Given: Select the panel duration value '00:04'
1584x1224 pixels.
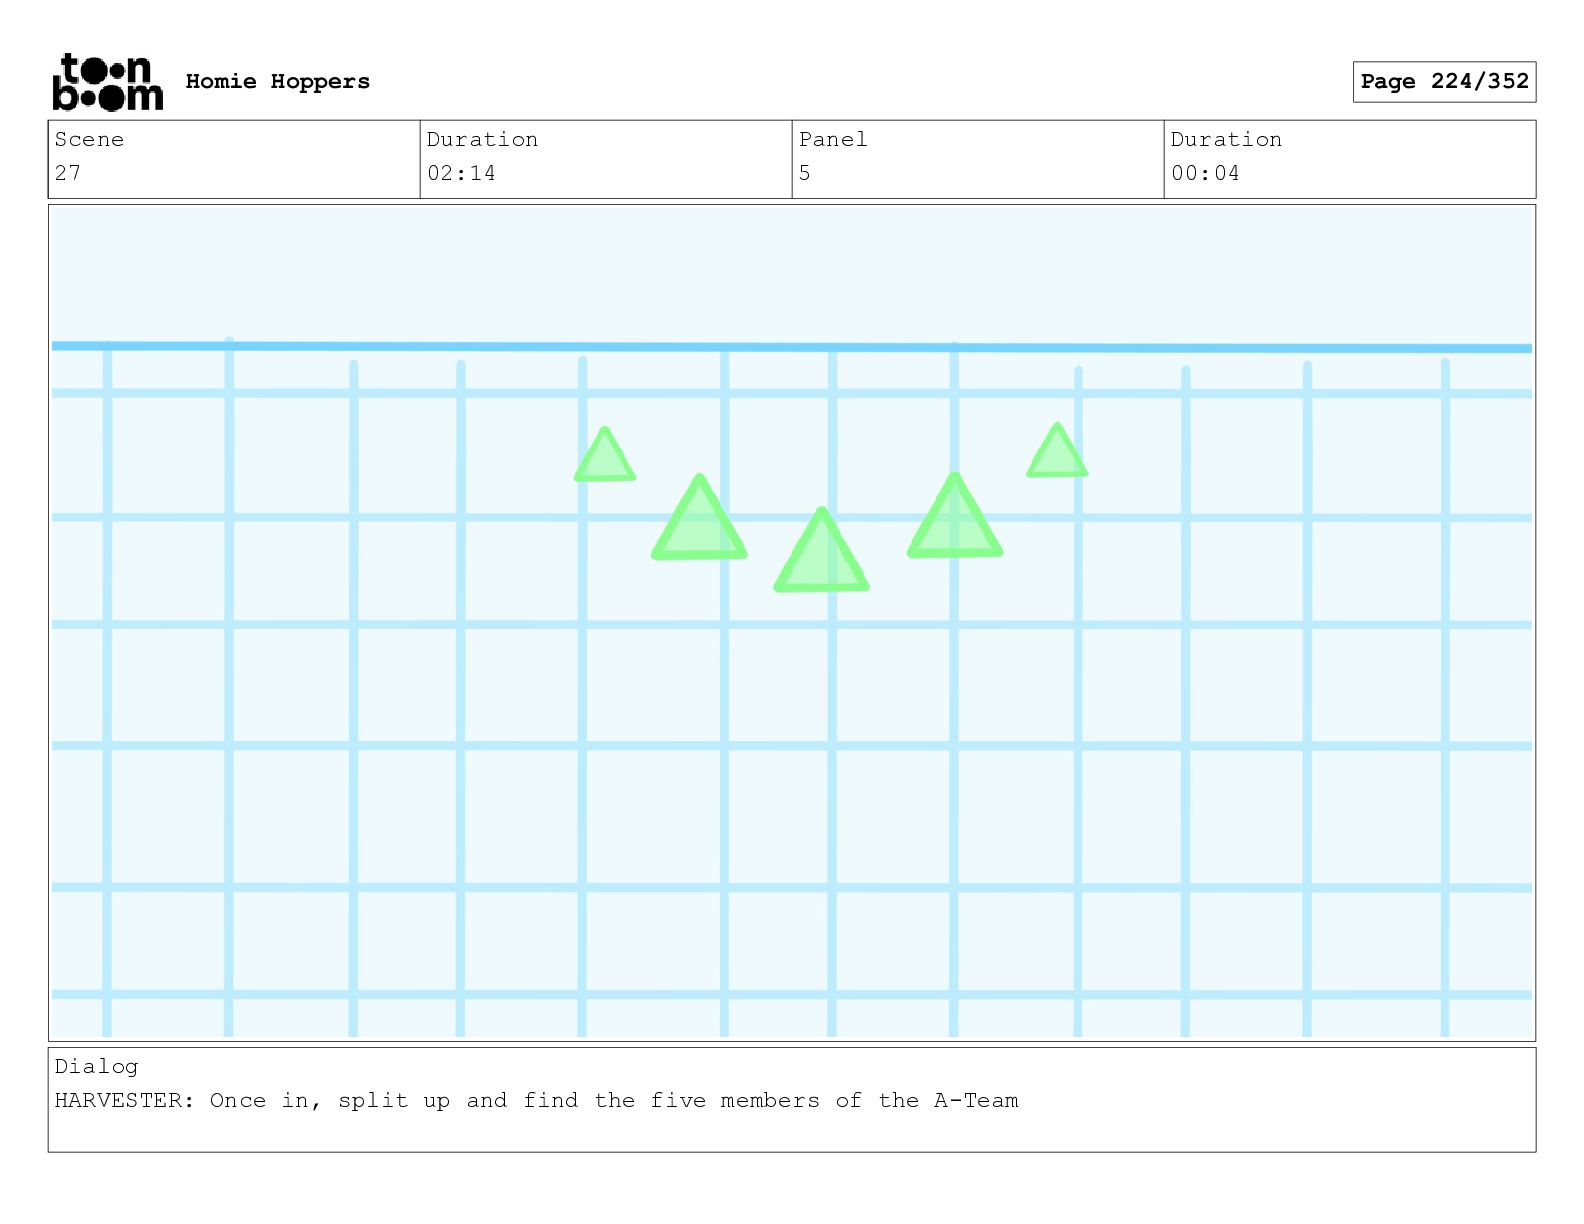Looking at the screenshot, I should click(x=1205, y=173).
